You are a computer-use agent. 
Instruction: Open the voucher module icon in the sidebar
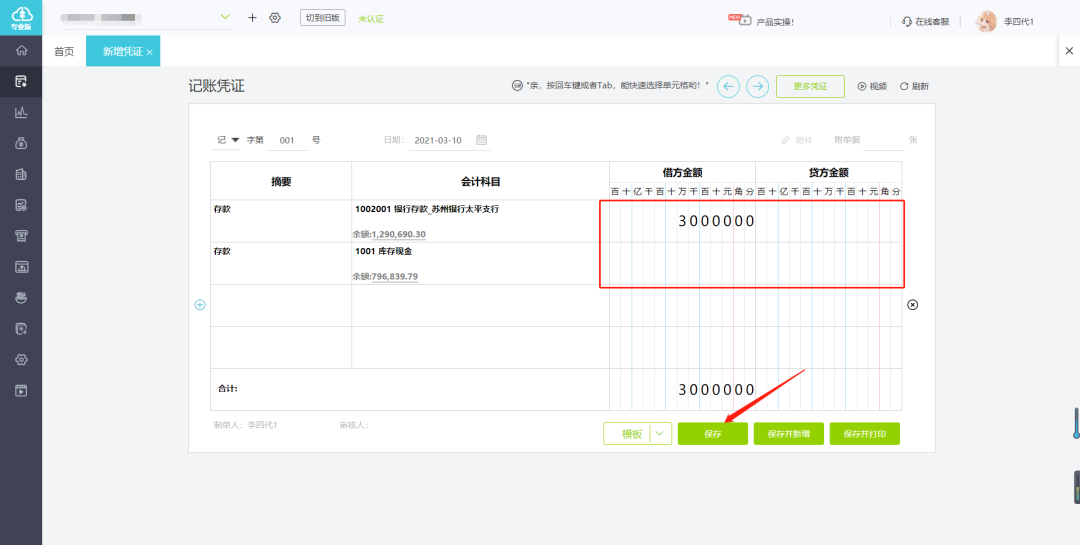pyautogui.click(x=21, y=81)
